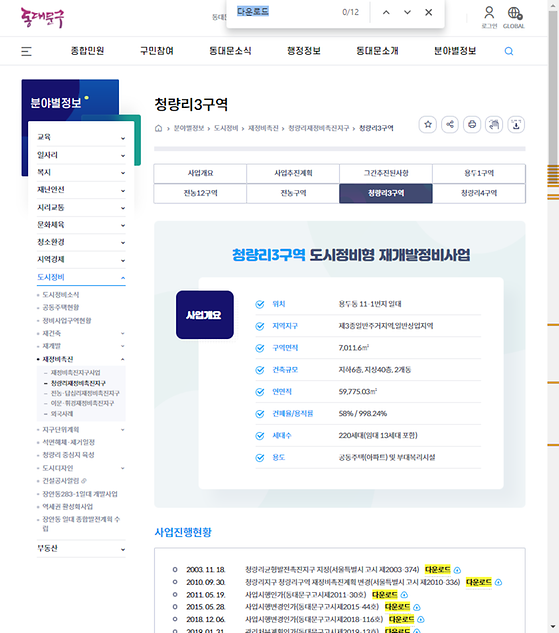Click the star favorite icon
This screenshot has width=559, height=633.
pos(428,124)
